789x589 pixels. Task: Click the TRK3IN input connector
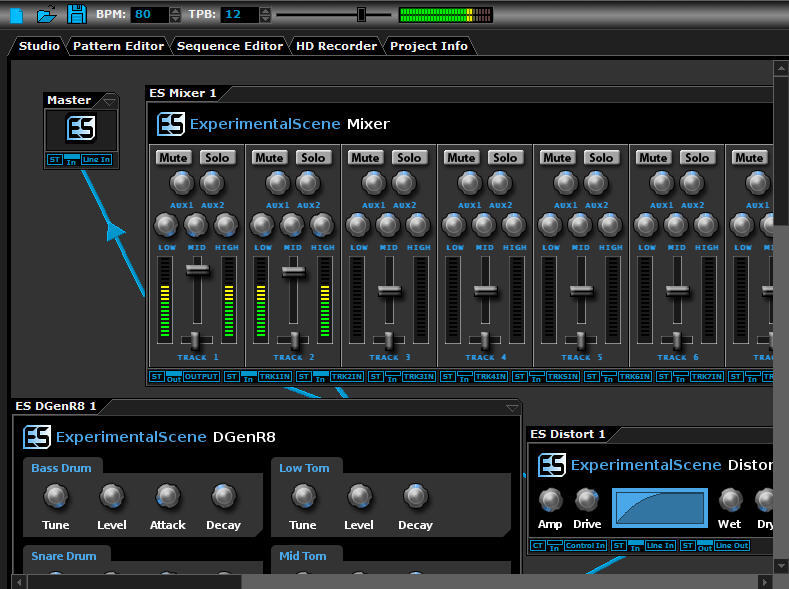coord(419,376)
